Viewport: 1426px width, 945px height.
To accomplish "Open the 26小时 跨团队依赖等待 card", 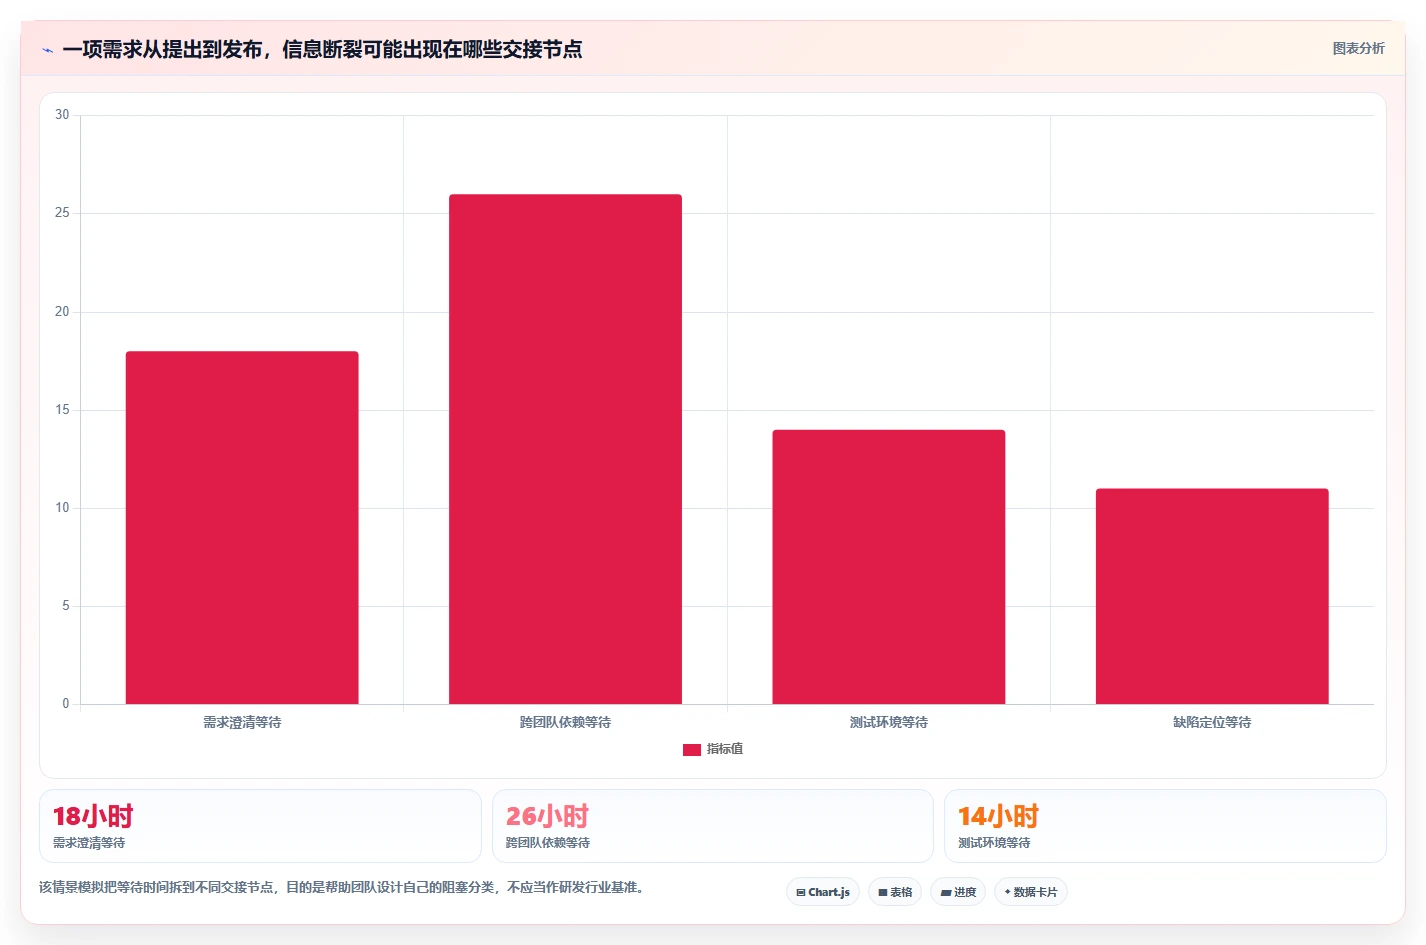I will point(712,826).
